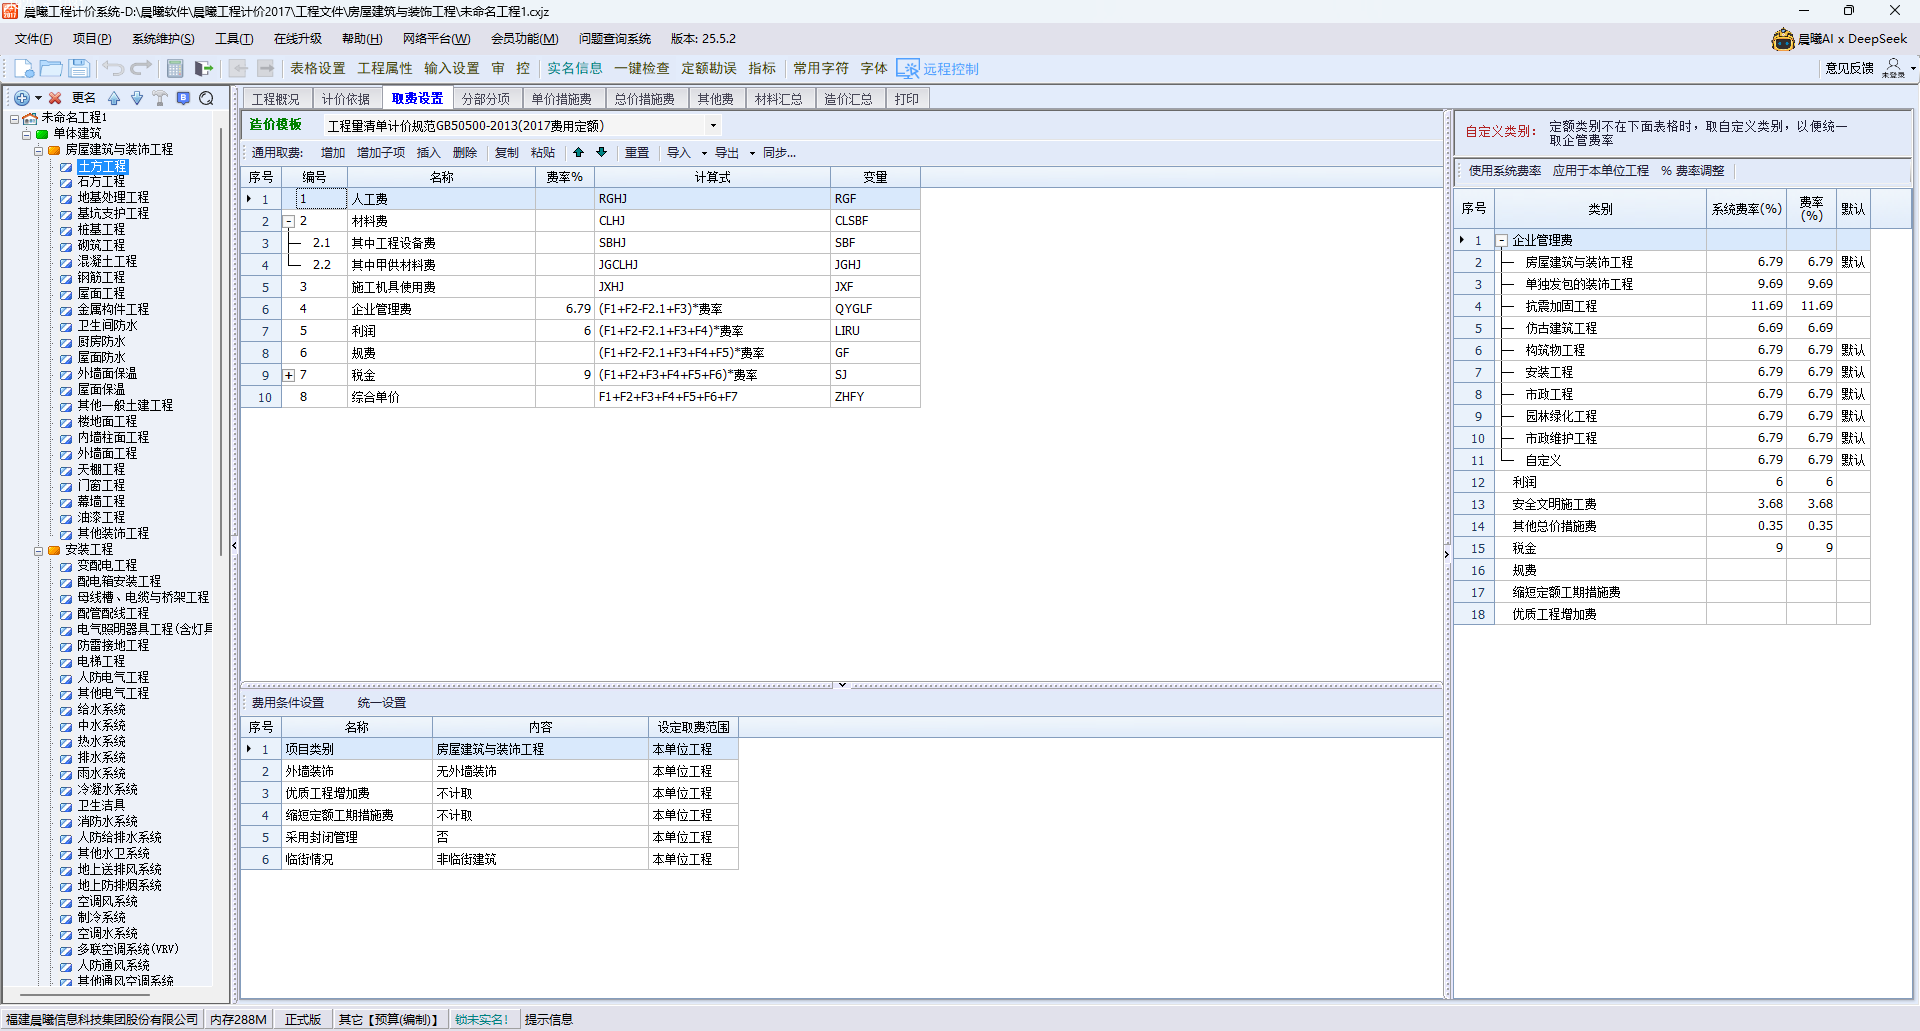Screen dimensions: 1920x1031
Task: Click 使用系统费率 button
Action: [x=1505, y=171]
